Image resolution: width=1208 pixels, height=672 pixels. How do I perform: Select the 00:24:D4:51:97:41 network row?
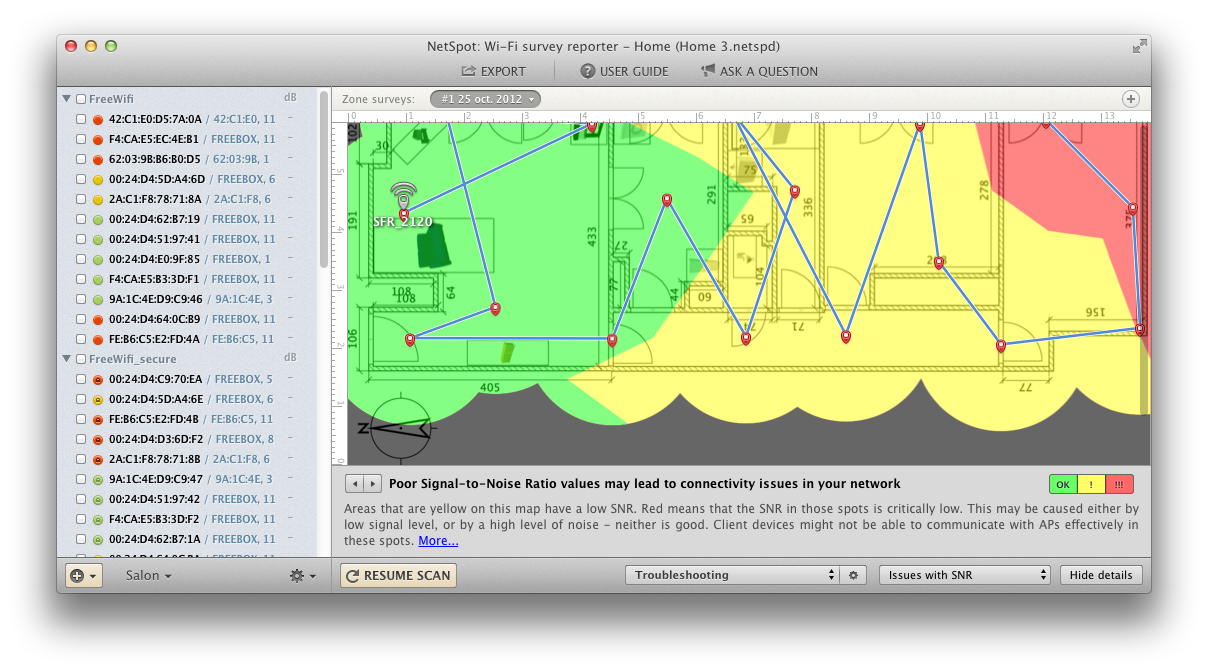click(x=187, y=239)
